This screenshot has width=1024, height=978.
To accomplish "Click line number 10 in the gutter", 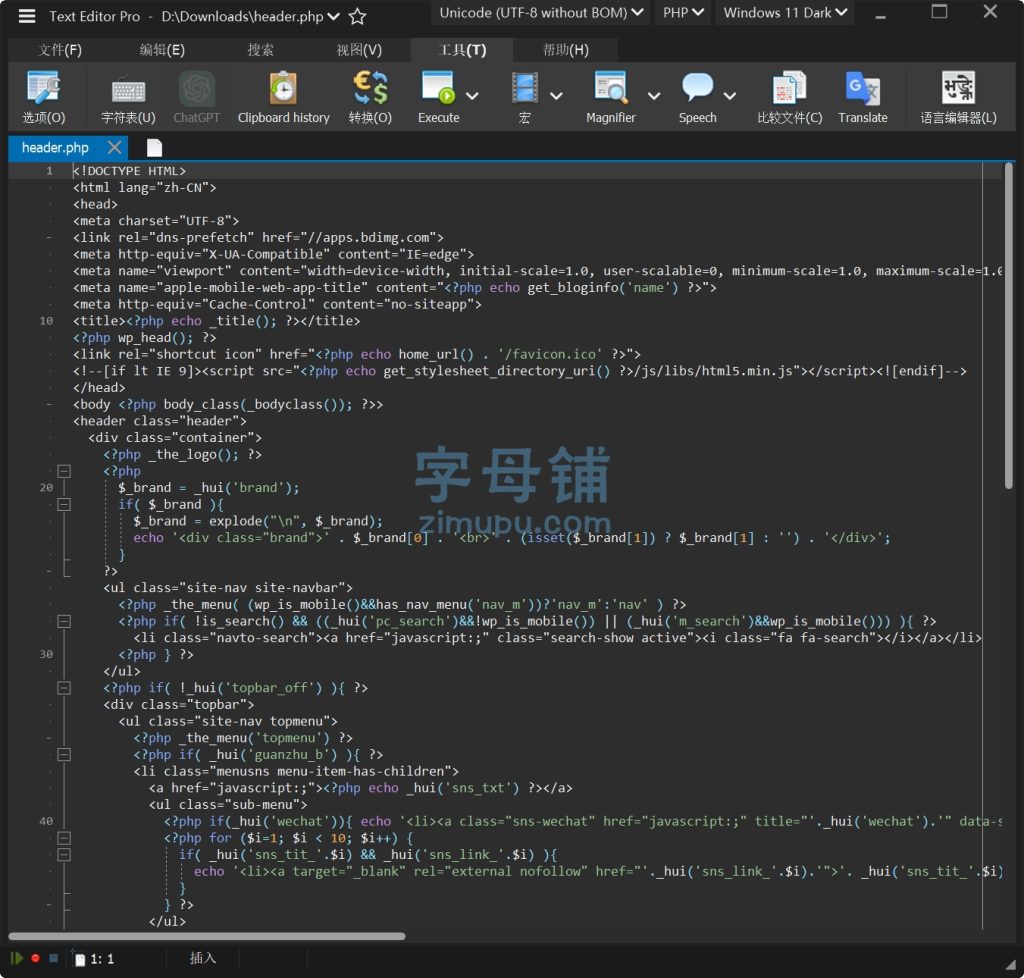I will point(46,321).
